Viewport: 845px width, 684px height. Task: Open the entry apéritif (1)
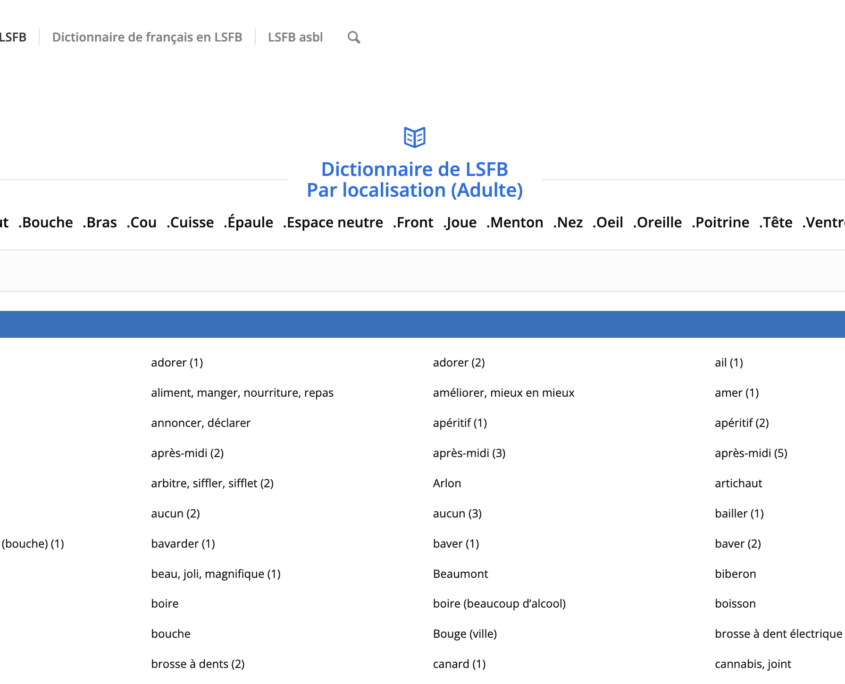coord(460,423)
